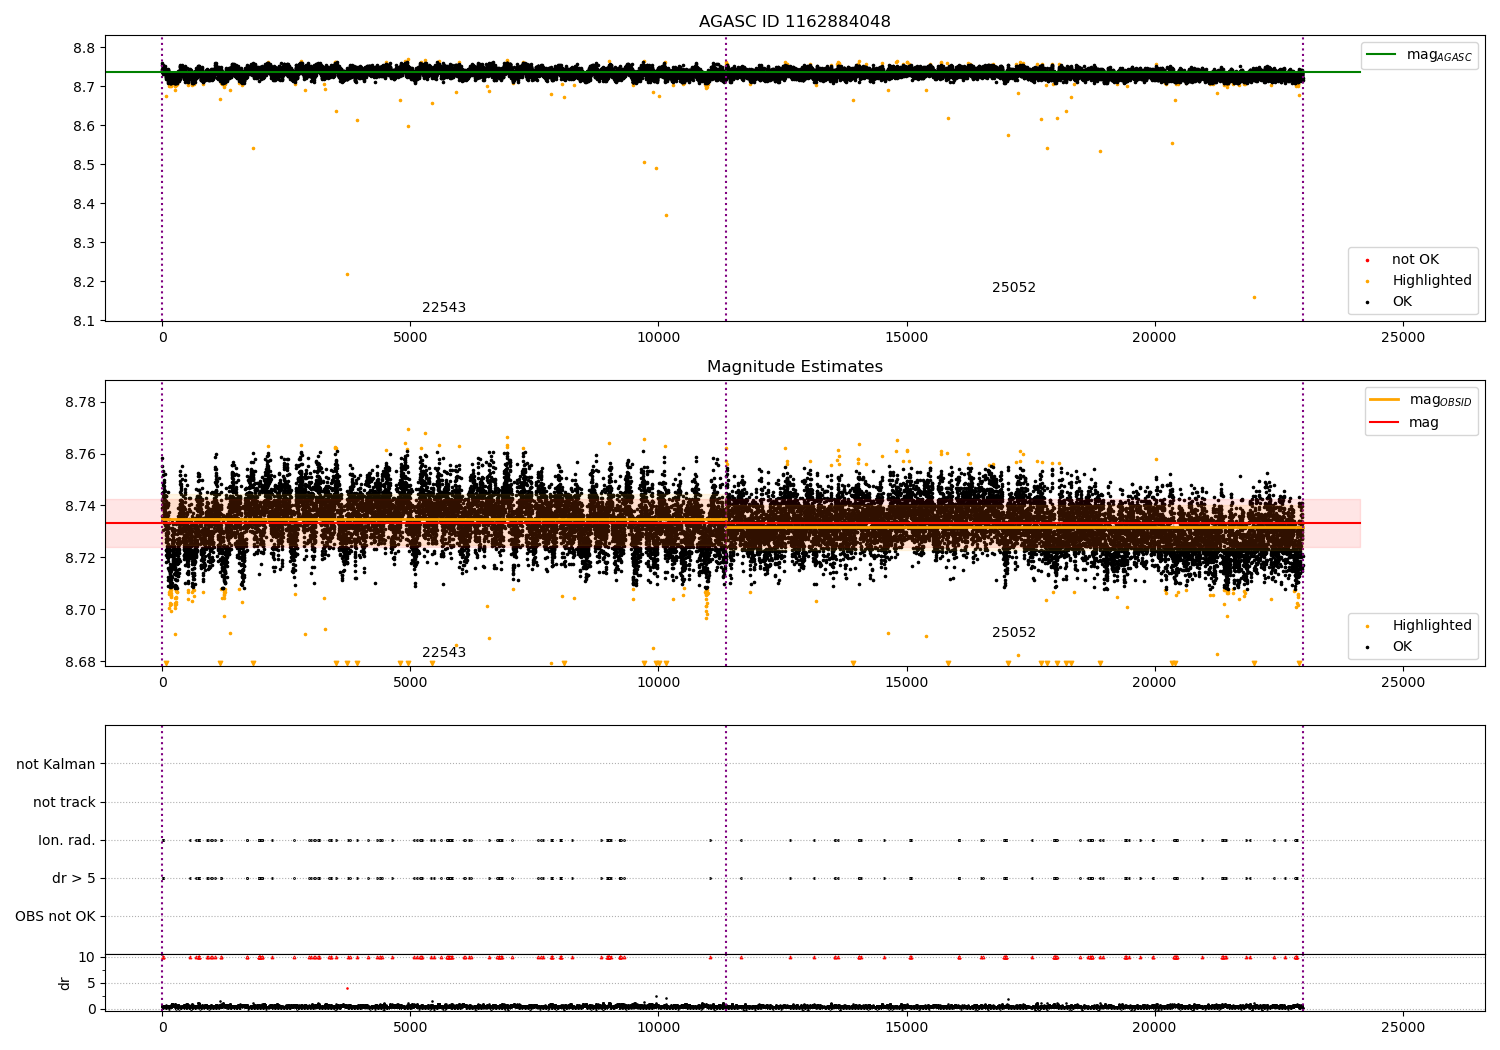The height and width of the screenshot is (1050, 1500).
Task: Click the 'not OK' legend entry in top plot
Action: coord(1404,260)
